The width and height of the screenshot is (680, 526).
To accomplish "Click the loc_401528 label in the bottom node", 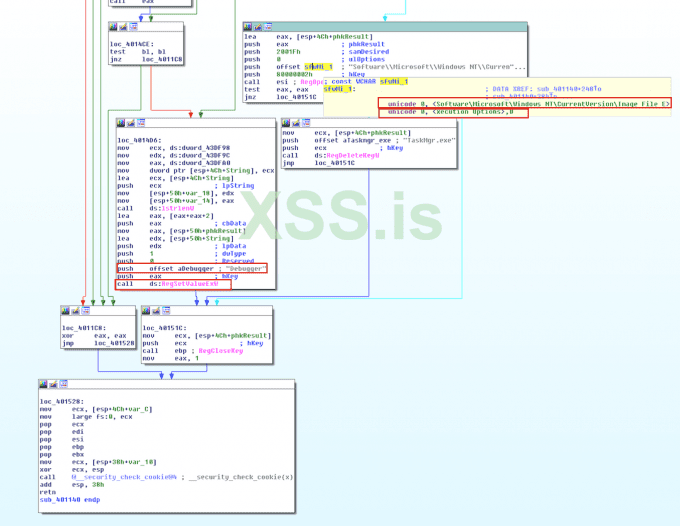I will [x=62, y=402].
